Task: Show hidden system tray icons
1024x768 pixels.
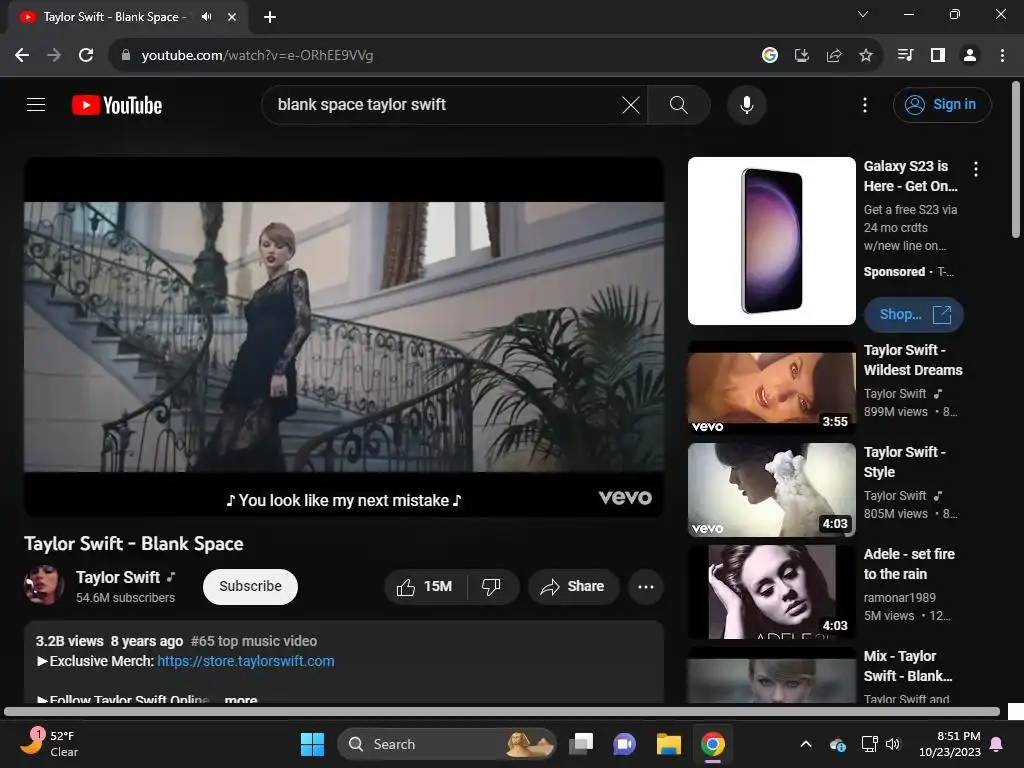Action: [806, 744]
